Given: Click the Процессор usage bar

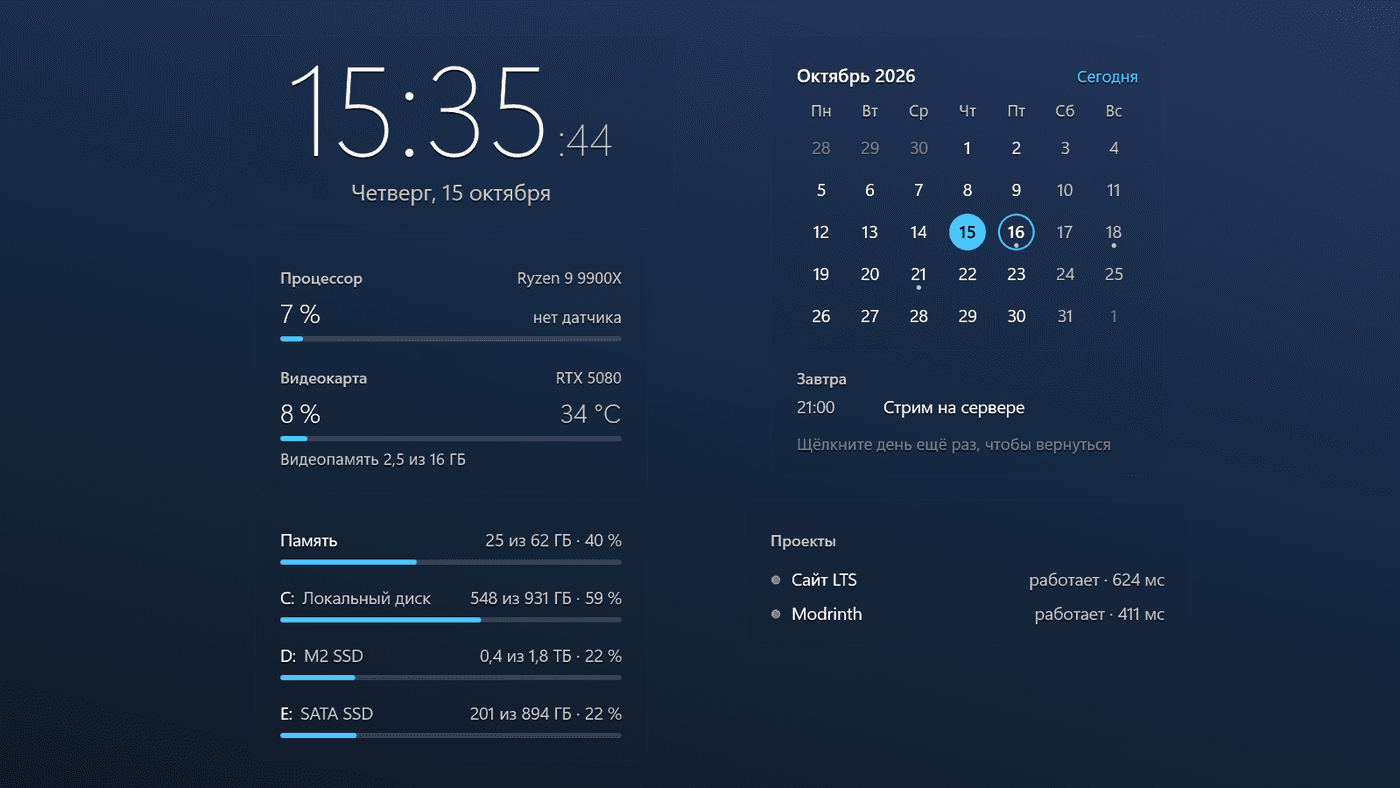Looking at the screenshot, I should click(x=451, y=339).
